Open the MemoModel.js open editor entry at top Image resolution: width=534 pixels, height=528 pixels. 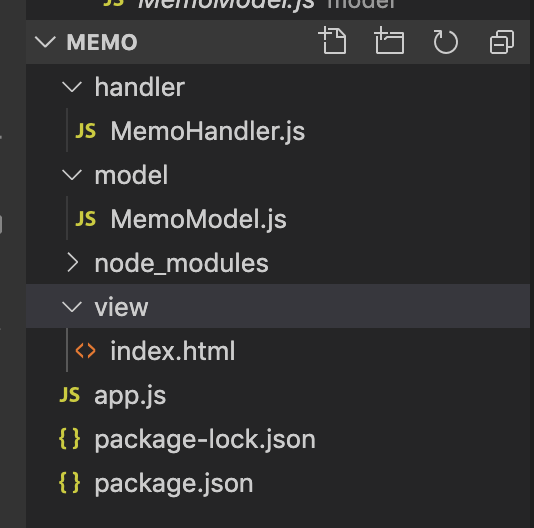click(226, 5)
